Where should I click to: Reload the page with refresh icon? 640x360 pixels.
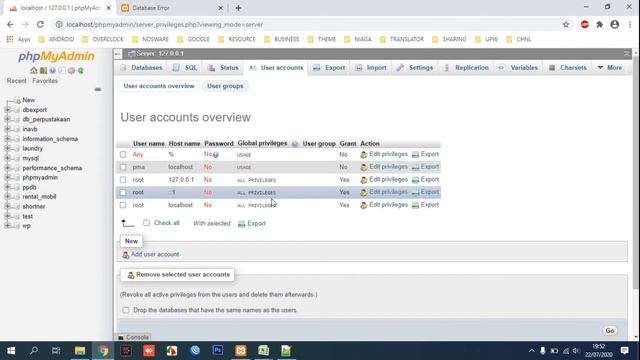[40, 24]
